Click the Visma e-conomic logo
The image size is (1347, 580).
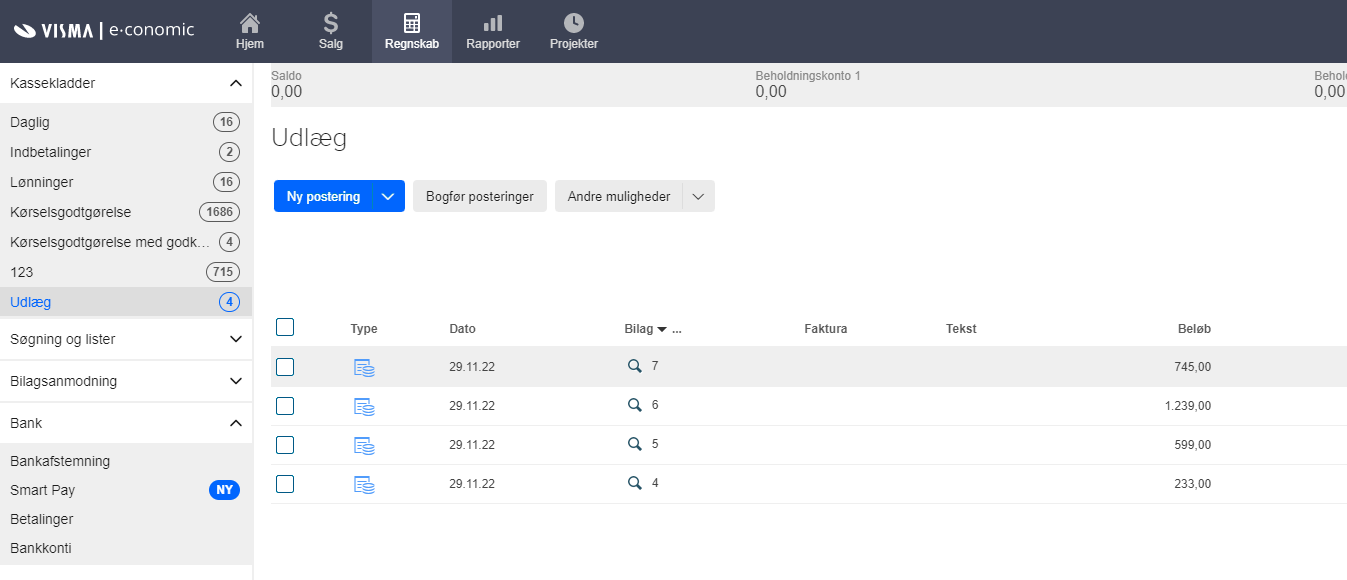(x=104, y=30)
